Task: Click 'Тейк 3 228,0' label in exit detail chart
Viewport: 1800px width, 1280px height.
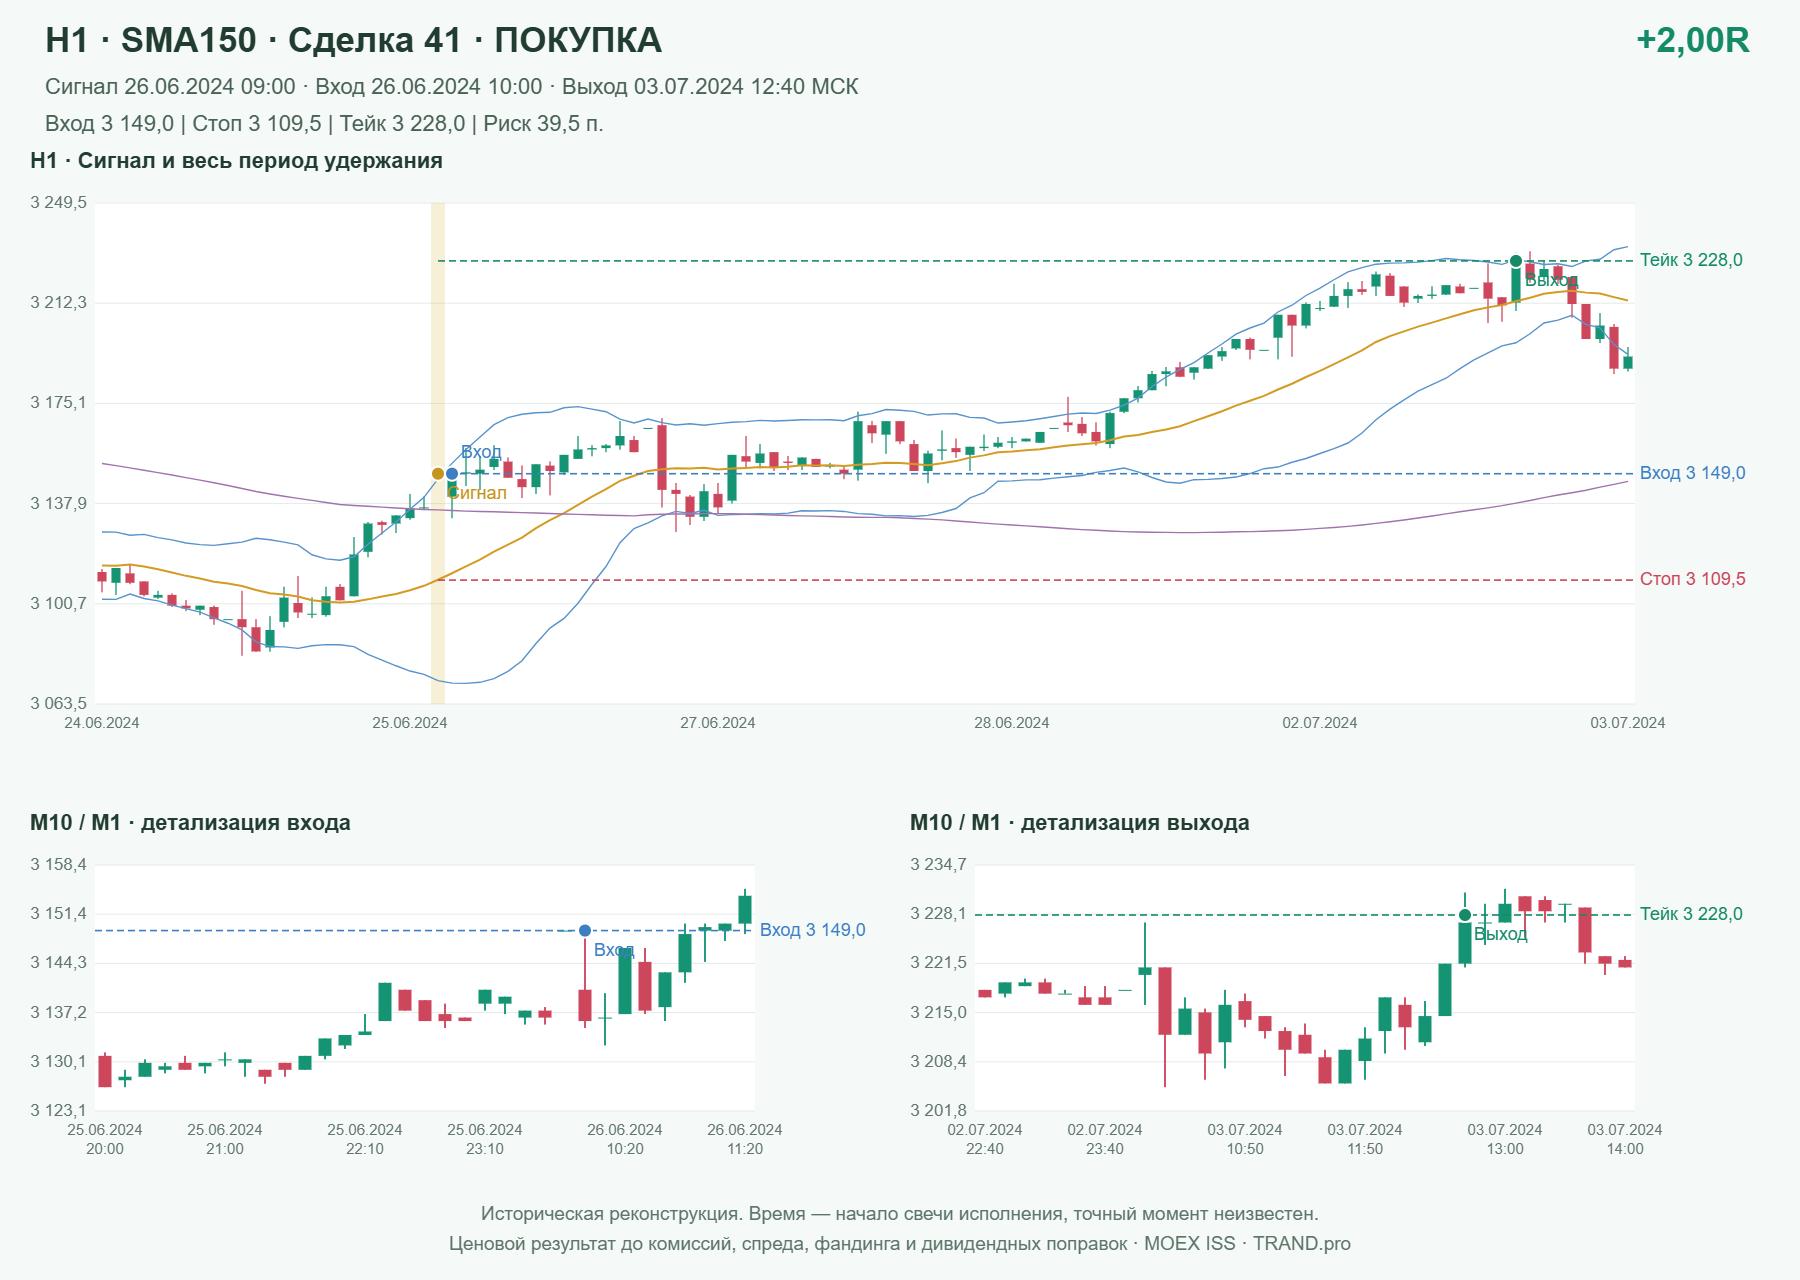Action: [x=1691, y=914]
